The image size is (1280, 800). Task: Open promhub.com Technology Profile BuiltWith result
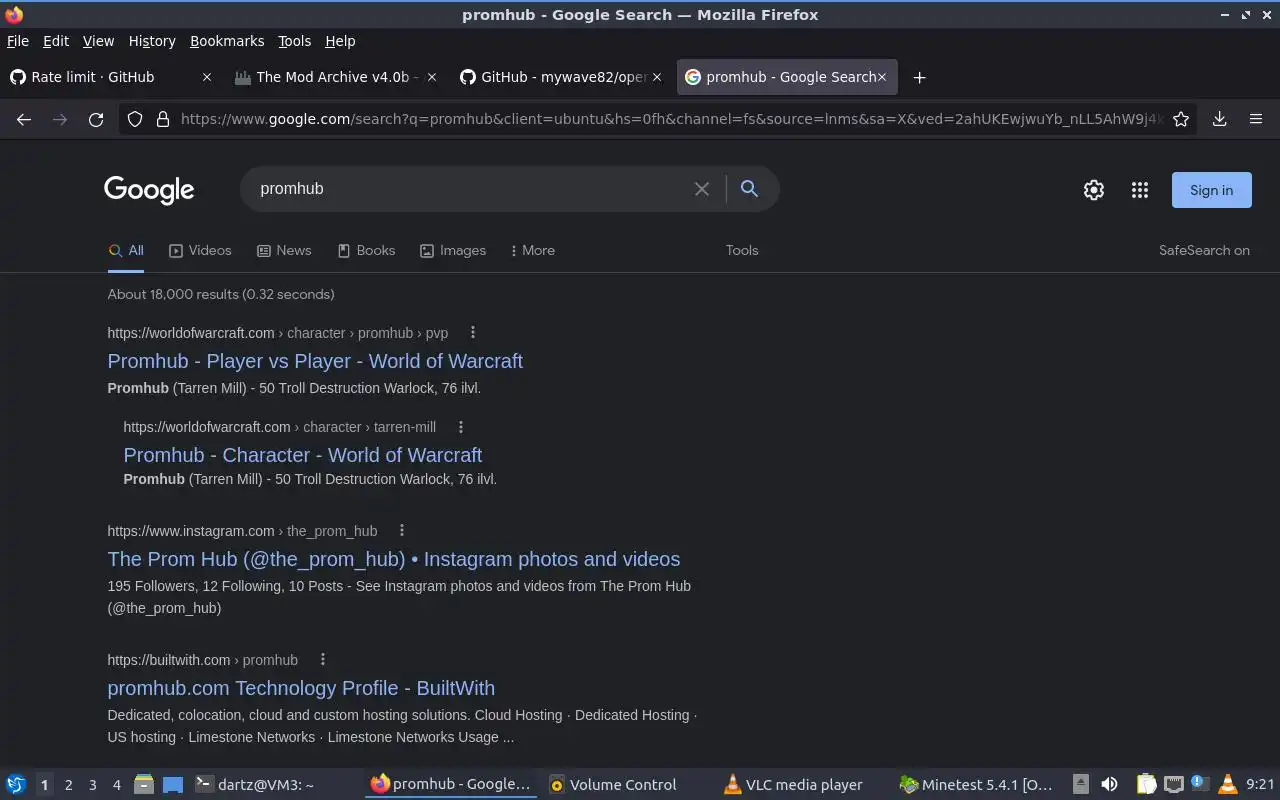[301, 688]
